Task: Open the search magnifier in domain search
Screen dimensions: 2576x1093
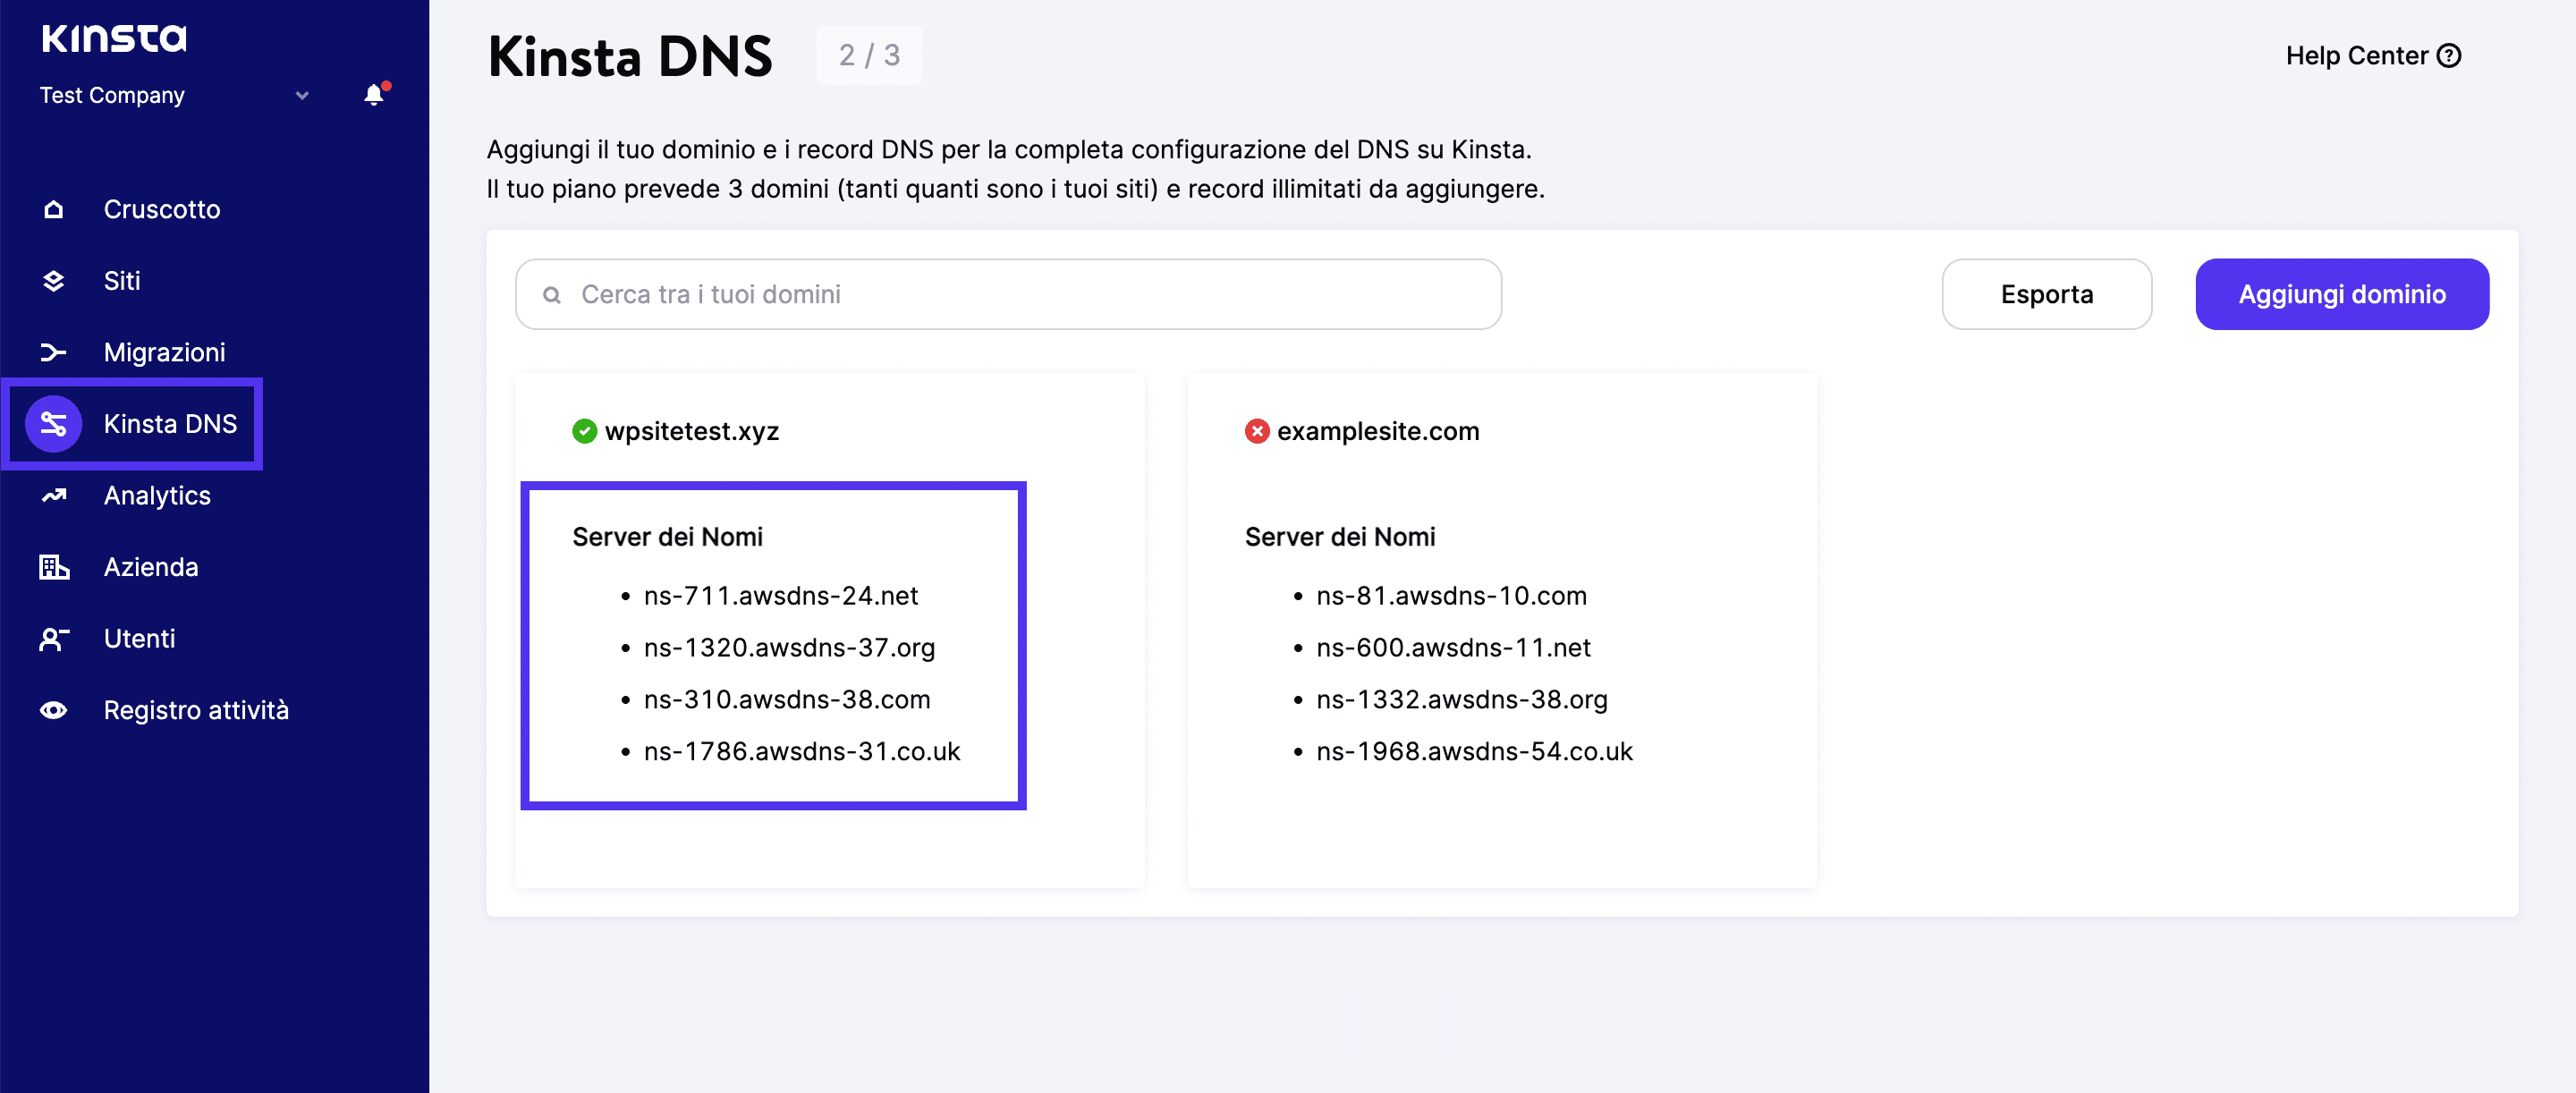Action: pyautogui.click(x=553, y=294)
